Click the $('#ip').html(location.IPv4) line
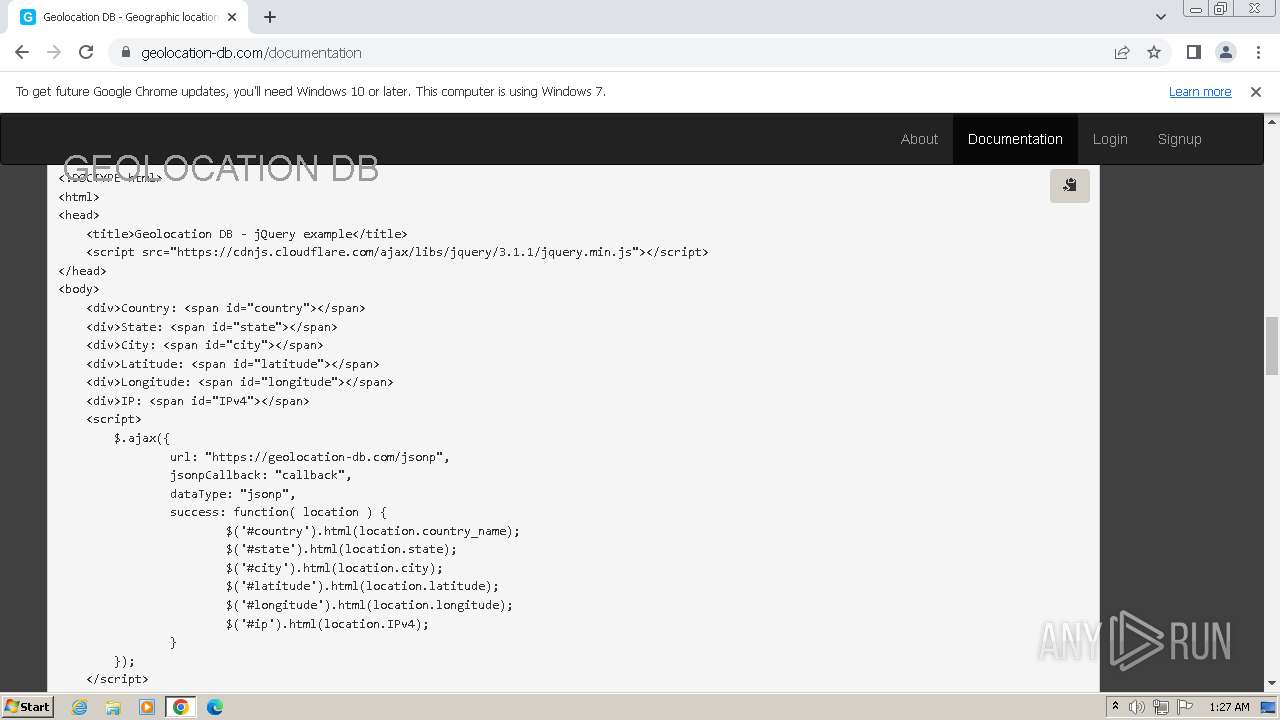1280x720 pixels. point(327,624)
